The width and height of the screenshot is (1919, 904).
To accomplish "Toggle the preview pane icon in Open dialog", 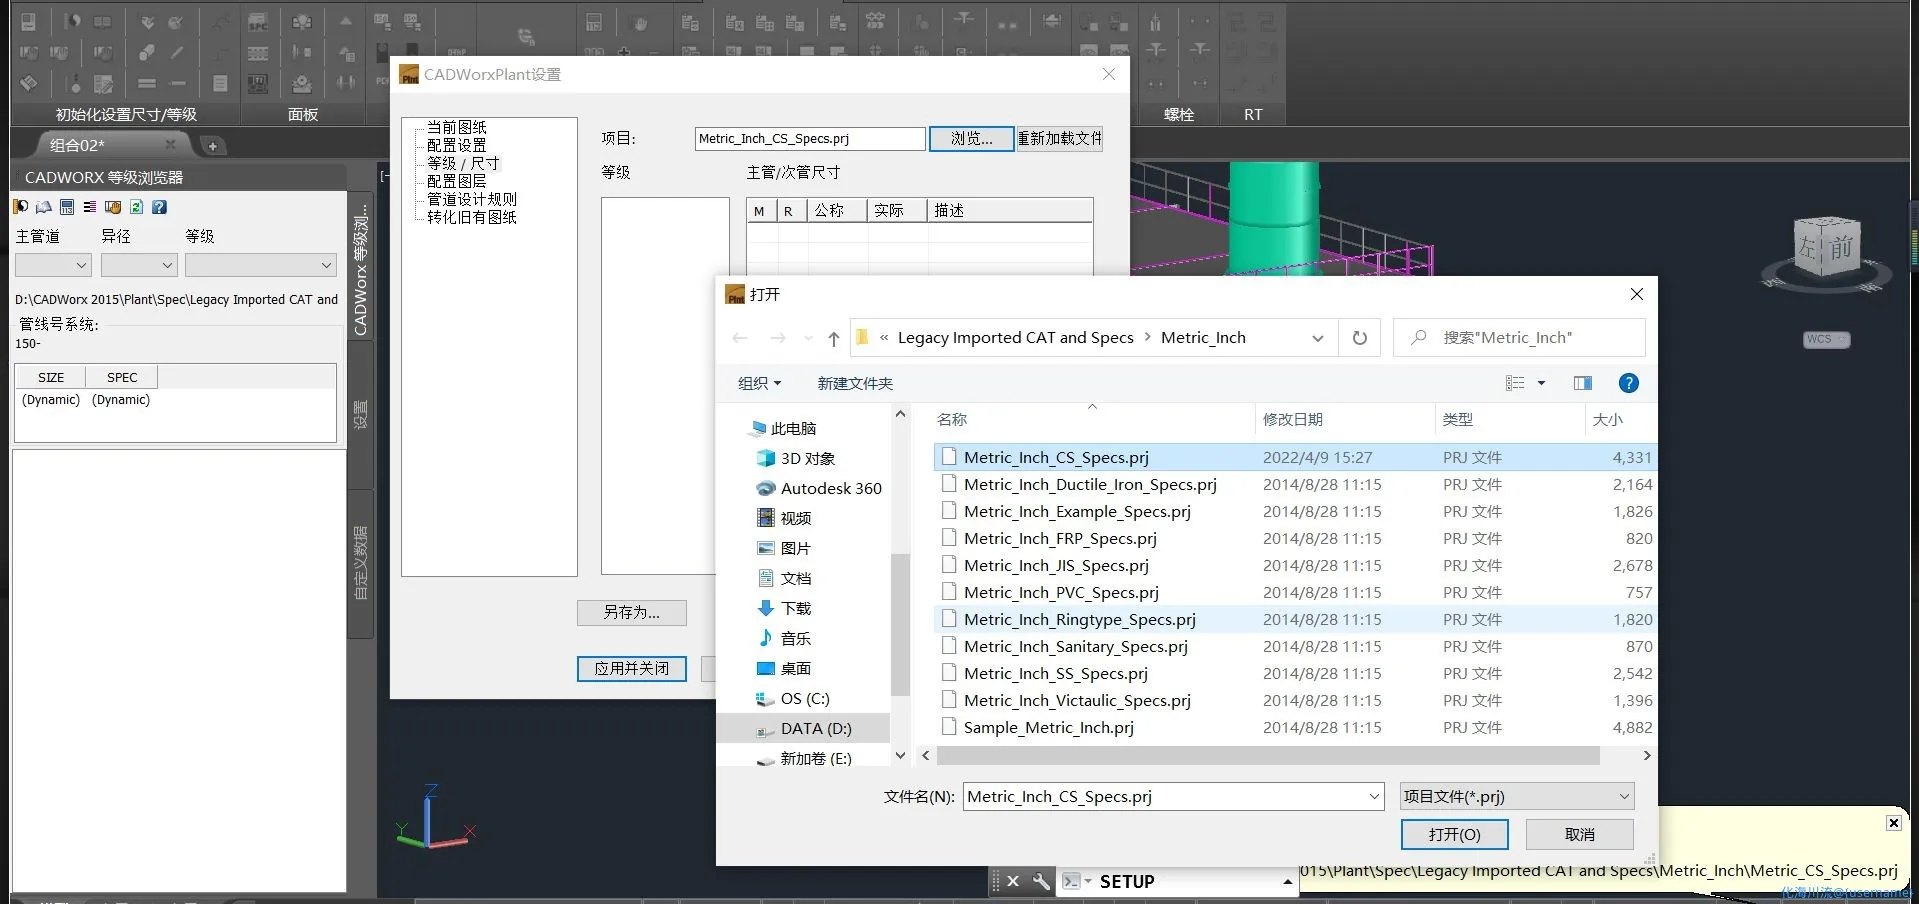I will 1582,383.
